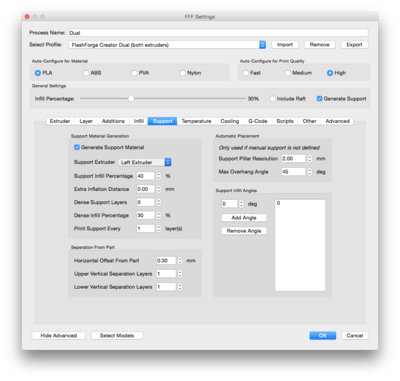This screenshot has width=400, height=381.
Task: Click the support infill angle deg field
Action: click(229, 204)
